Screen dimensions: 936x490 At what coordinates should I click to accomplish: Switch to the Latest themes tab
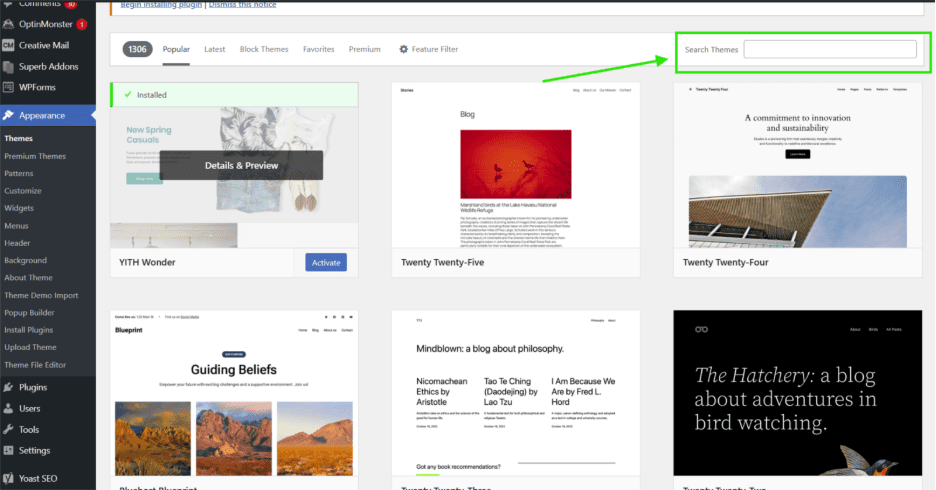(215, 50)
